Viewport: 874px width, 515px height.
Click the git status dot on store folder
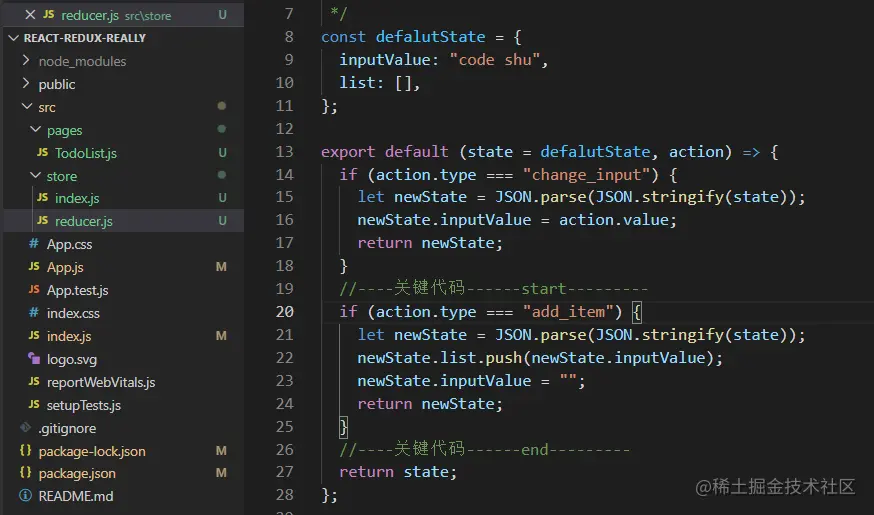coord(222,174)
